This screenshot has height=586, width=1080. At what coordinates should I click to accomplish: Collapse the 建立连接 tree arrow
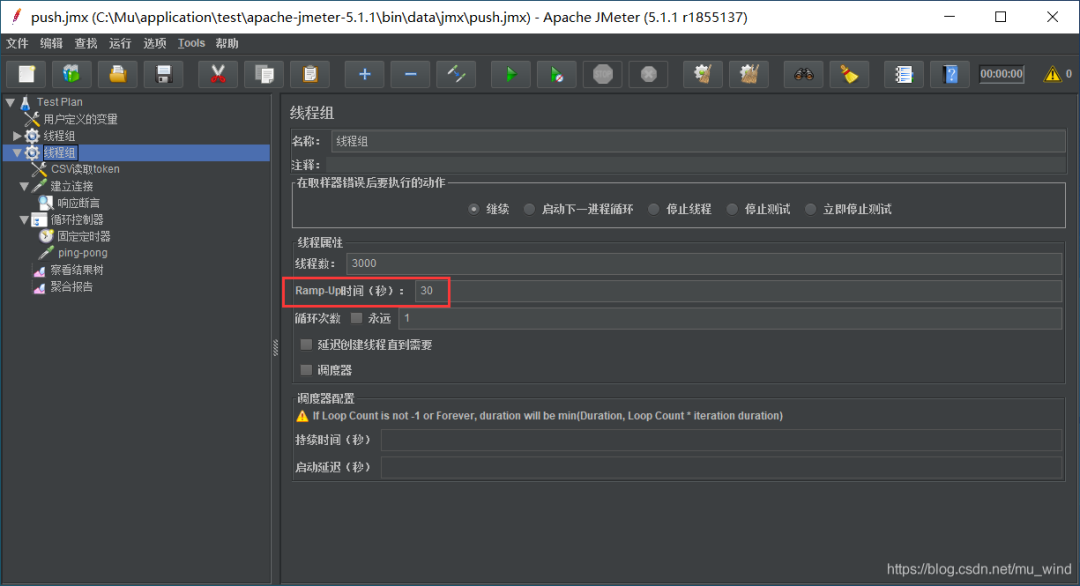(24, 186)
